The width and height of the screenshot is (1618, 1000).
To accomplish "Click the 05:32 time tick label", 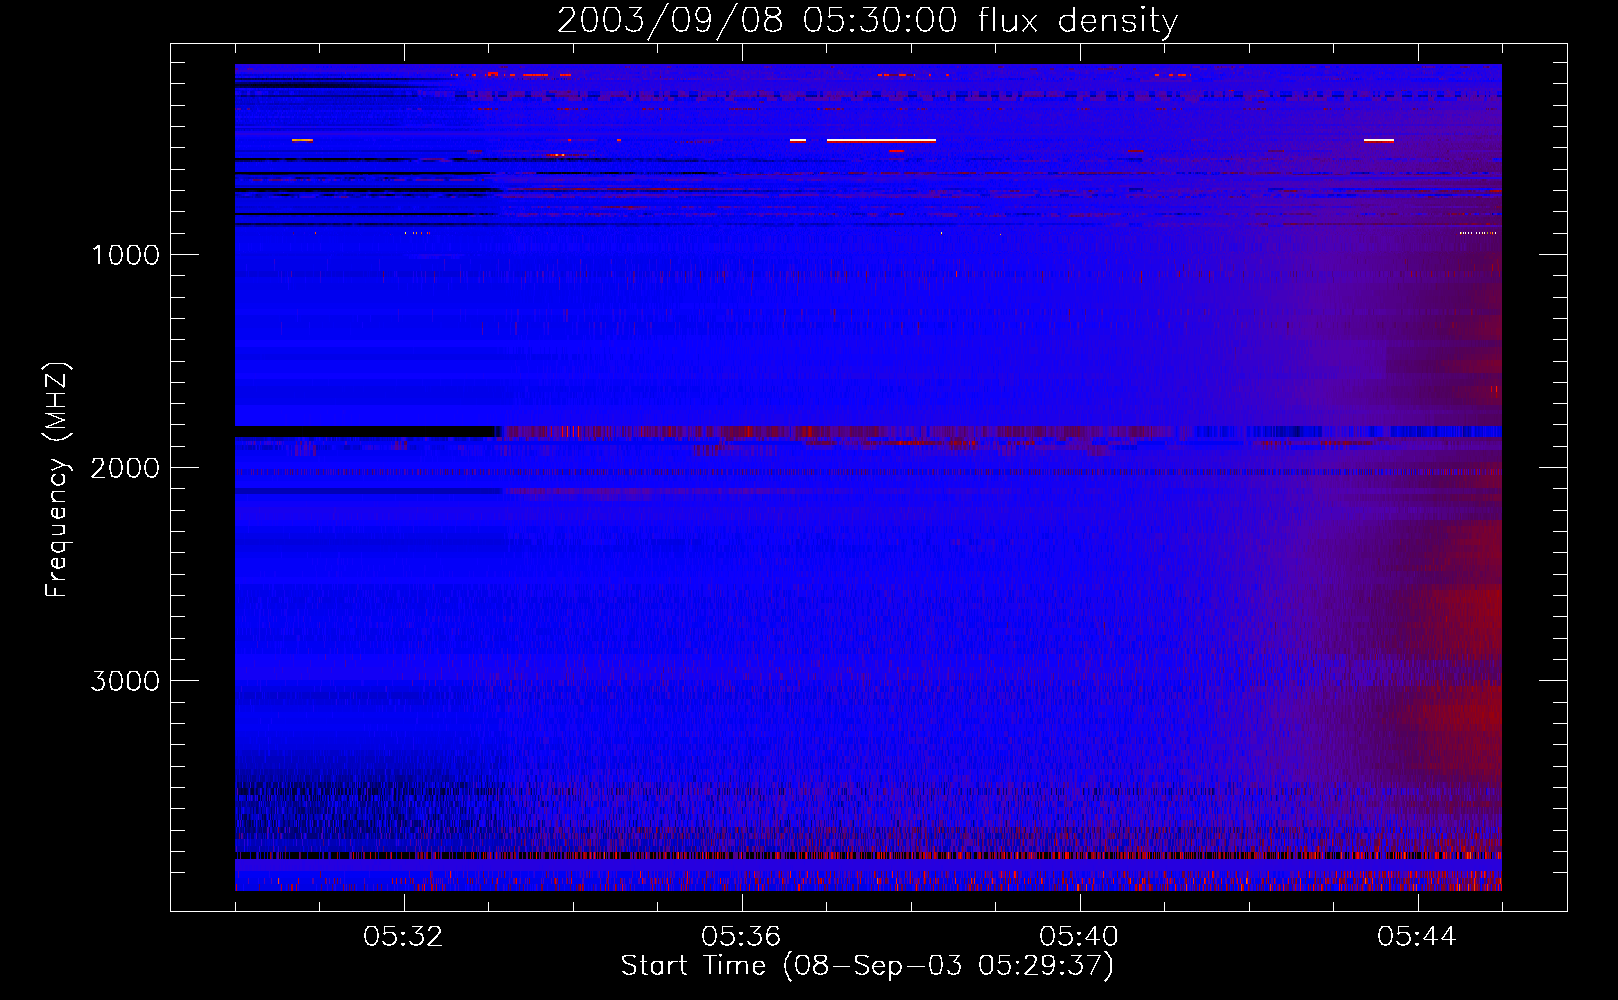I will pos(403,937).
